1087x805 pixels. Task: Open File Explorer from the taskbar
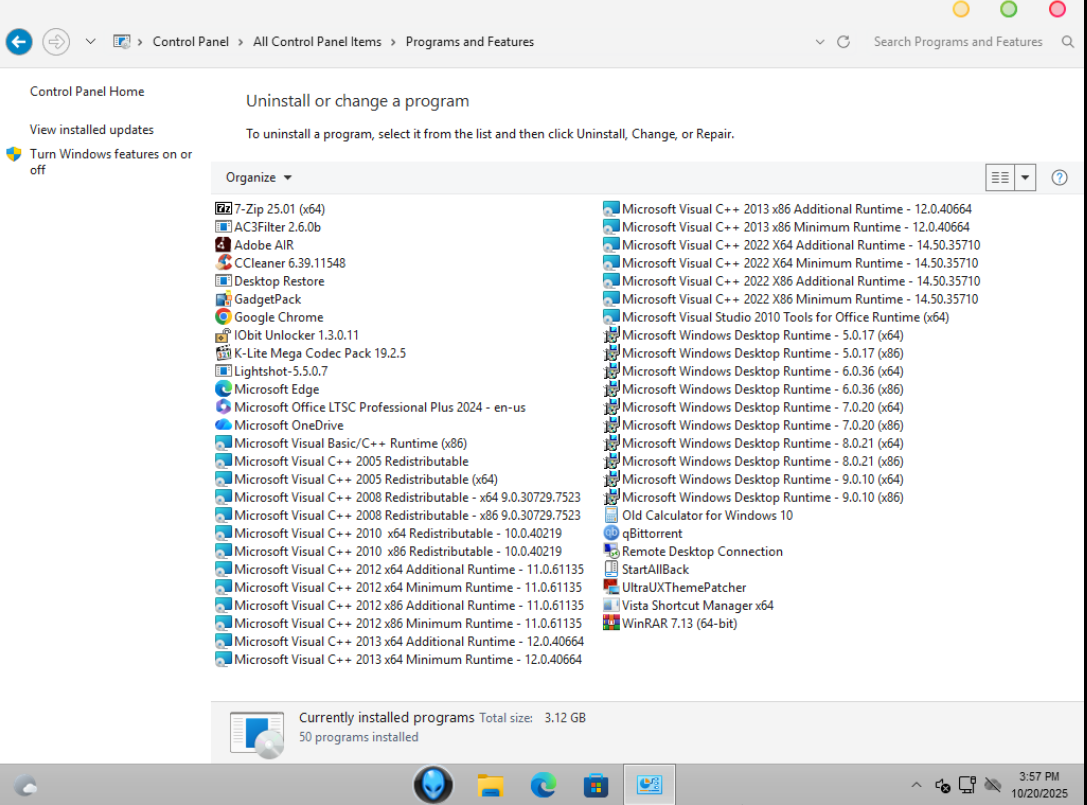click(489, 785)
